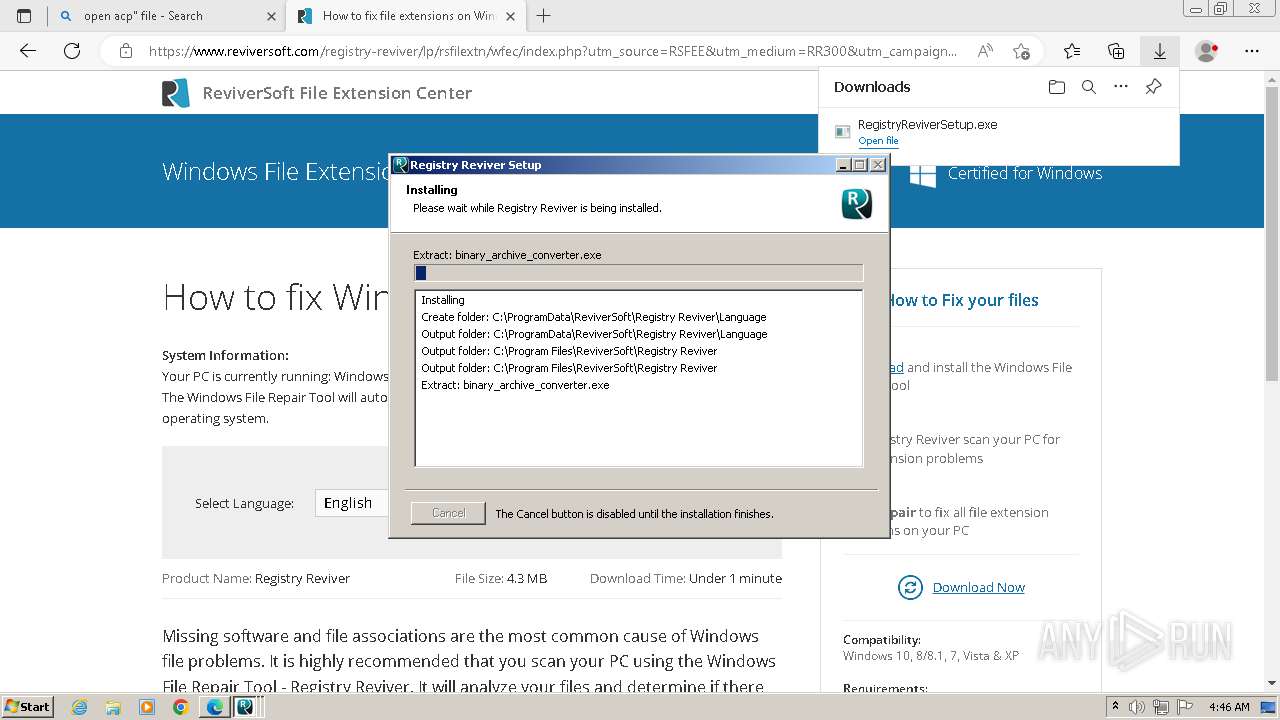Screen dimensions: 1280x720
Task: Open Edge Settings and more menu
Action: (x=1252, y=51)
